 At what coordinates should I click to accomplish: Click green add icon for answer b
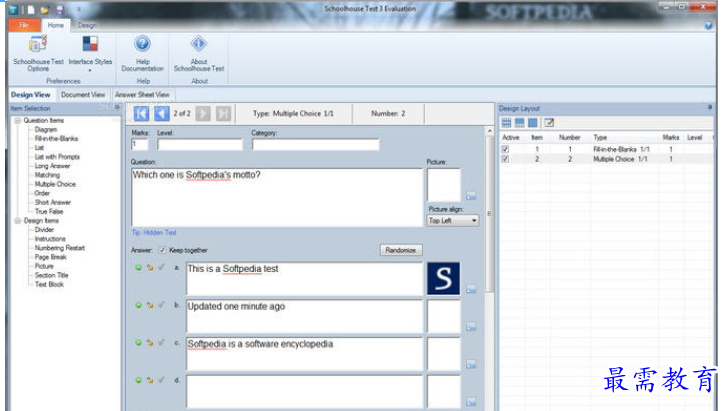138,305
